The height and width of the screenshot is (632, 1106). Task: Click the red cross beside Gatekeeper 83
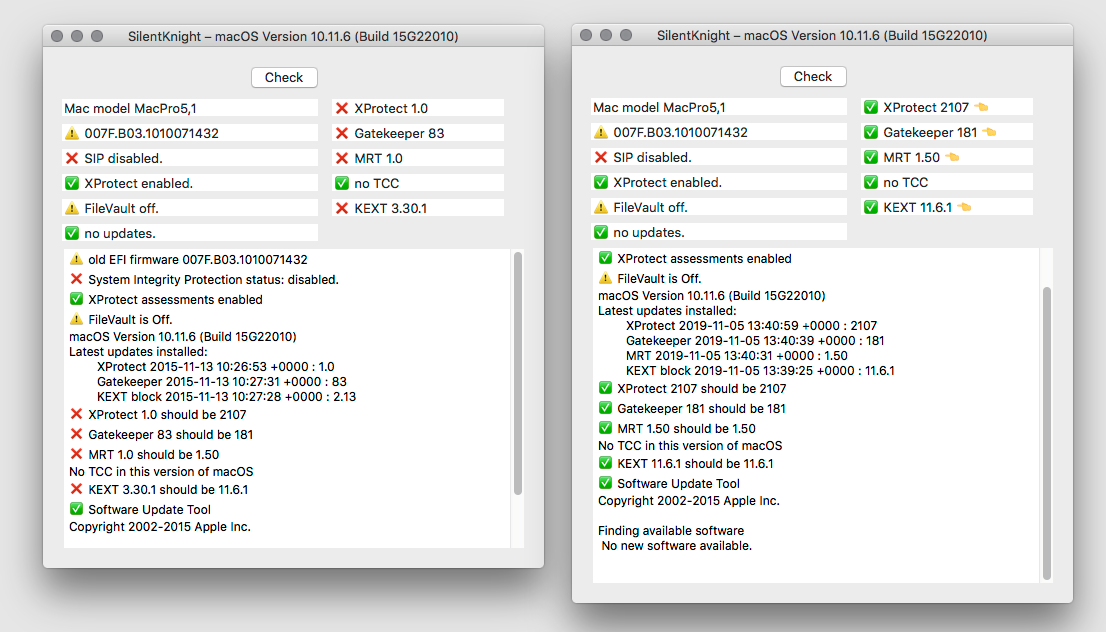tap(342, 133)
